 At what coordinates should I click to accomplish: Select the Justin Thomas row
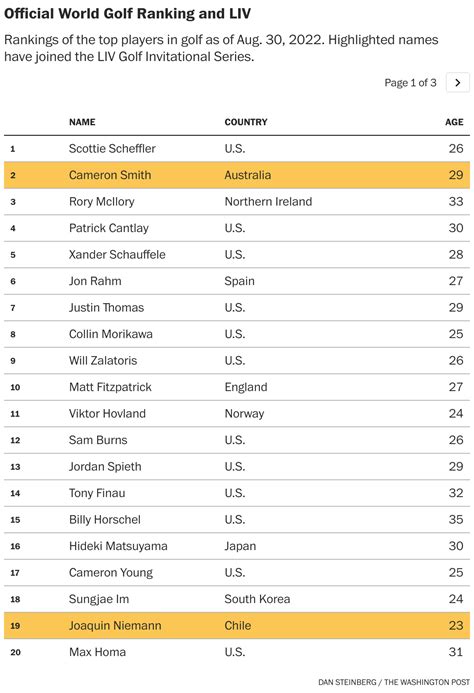pyautogui.click(x=237, y=308)
